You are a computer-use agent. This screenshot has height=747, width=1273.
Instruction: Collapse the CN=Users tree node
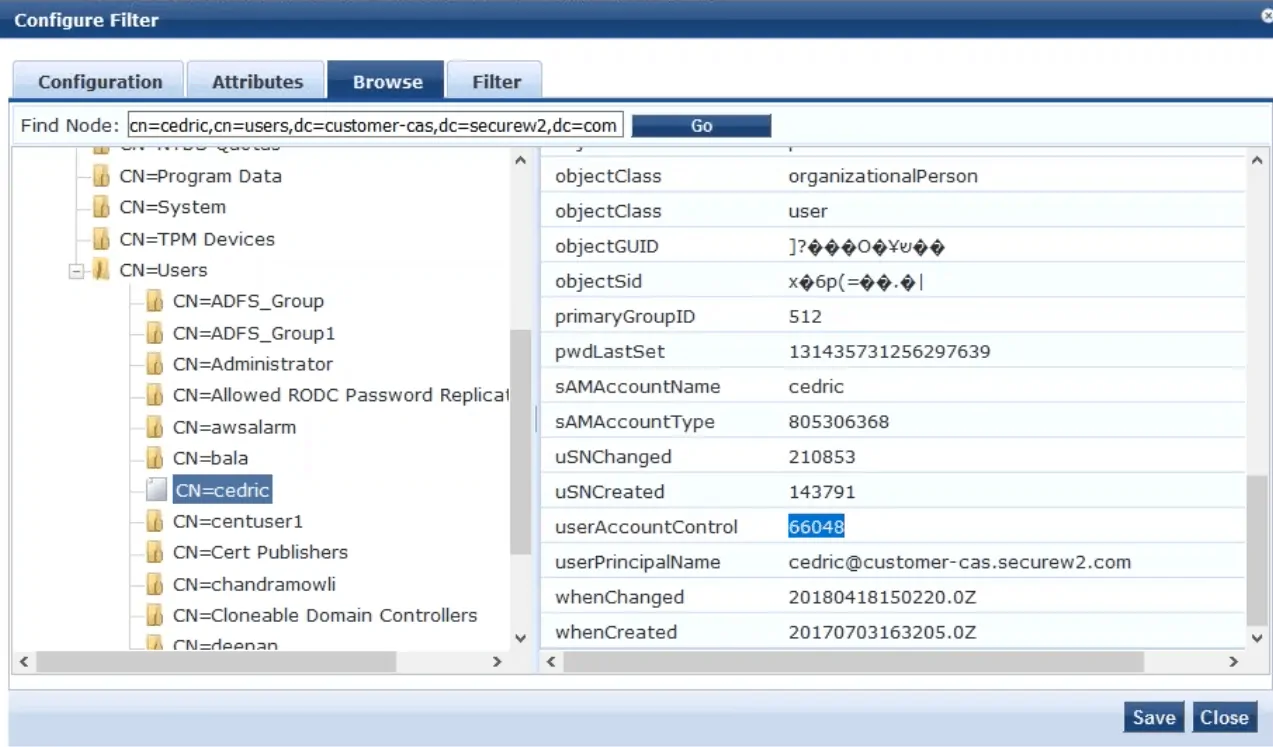[77, 271]
